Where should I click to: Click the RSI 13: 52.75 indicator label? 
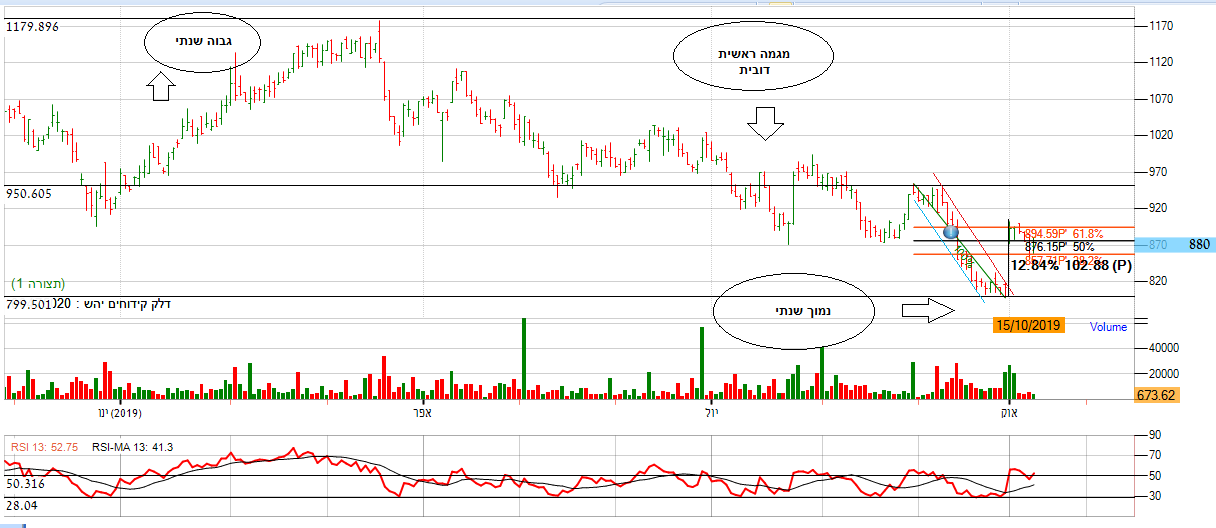[42, 447]
